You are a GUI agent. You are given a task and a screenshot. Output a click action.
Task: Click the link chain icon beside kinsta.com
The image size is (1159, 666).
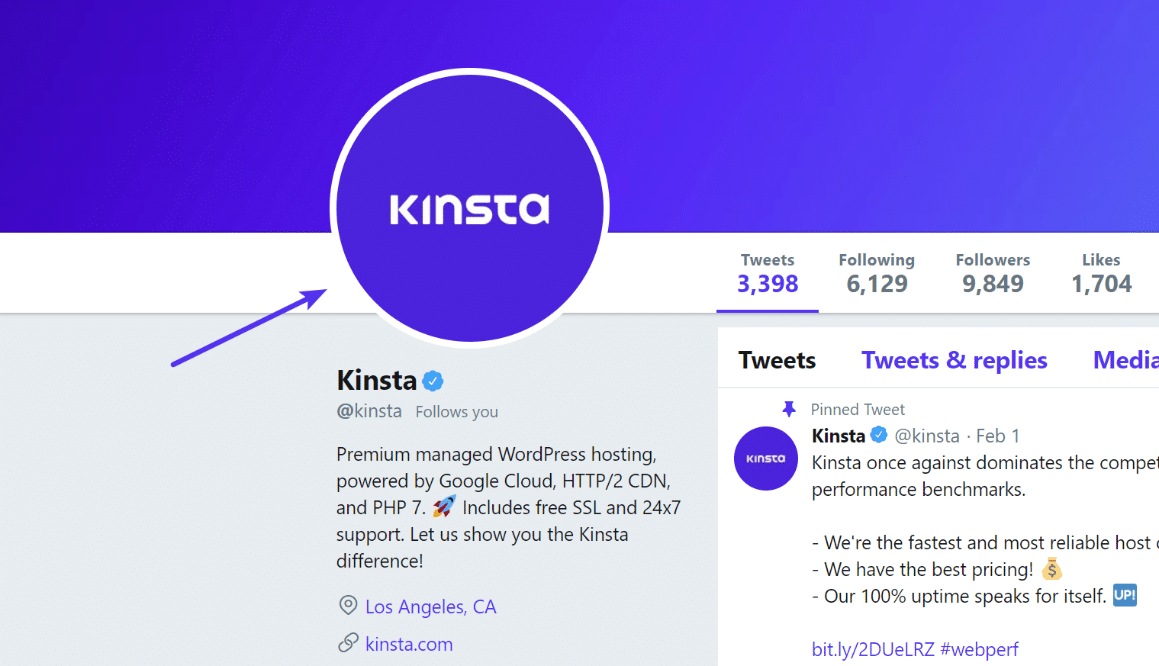click(x=347, y=644)
